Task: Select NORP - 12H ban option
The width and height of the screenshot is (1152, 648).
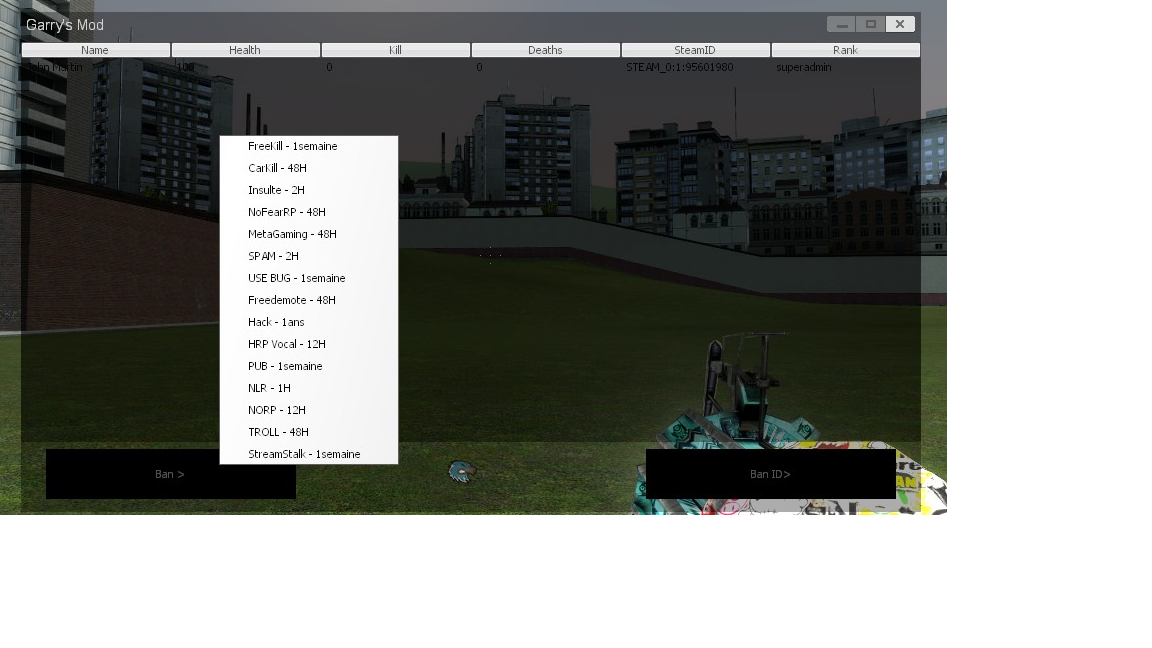Action: point(309,411)
